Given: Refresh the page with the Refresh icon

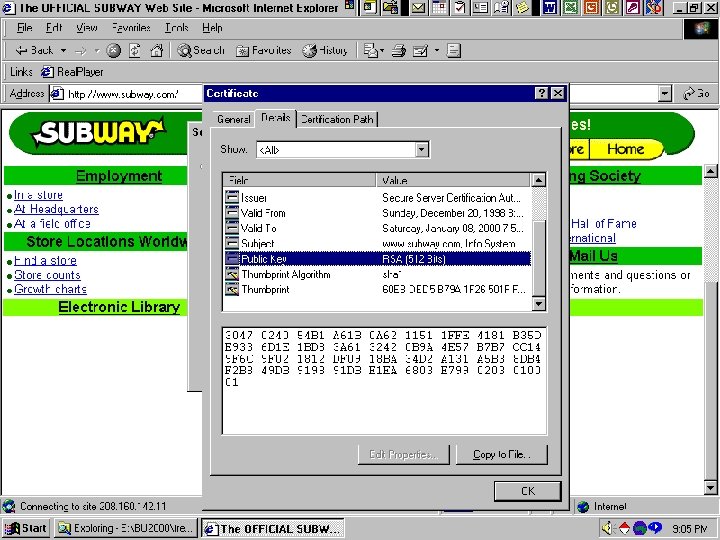Looking at the screenshot, I should [x=135, y=51].
